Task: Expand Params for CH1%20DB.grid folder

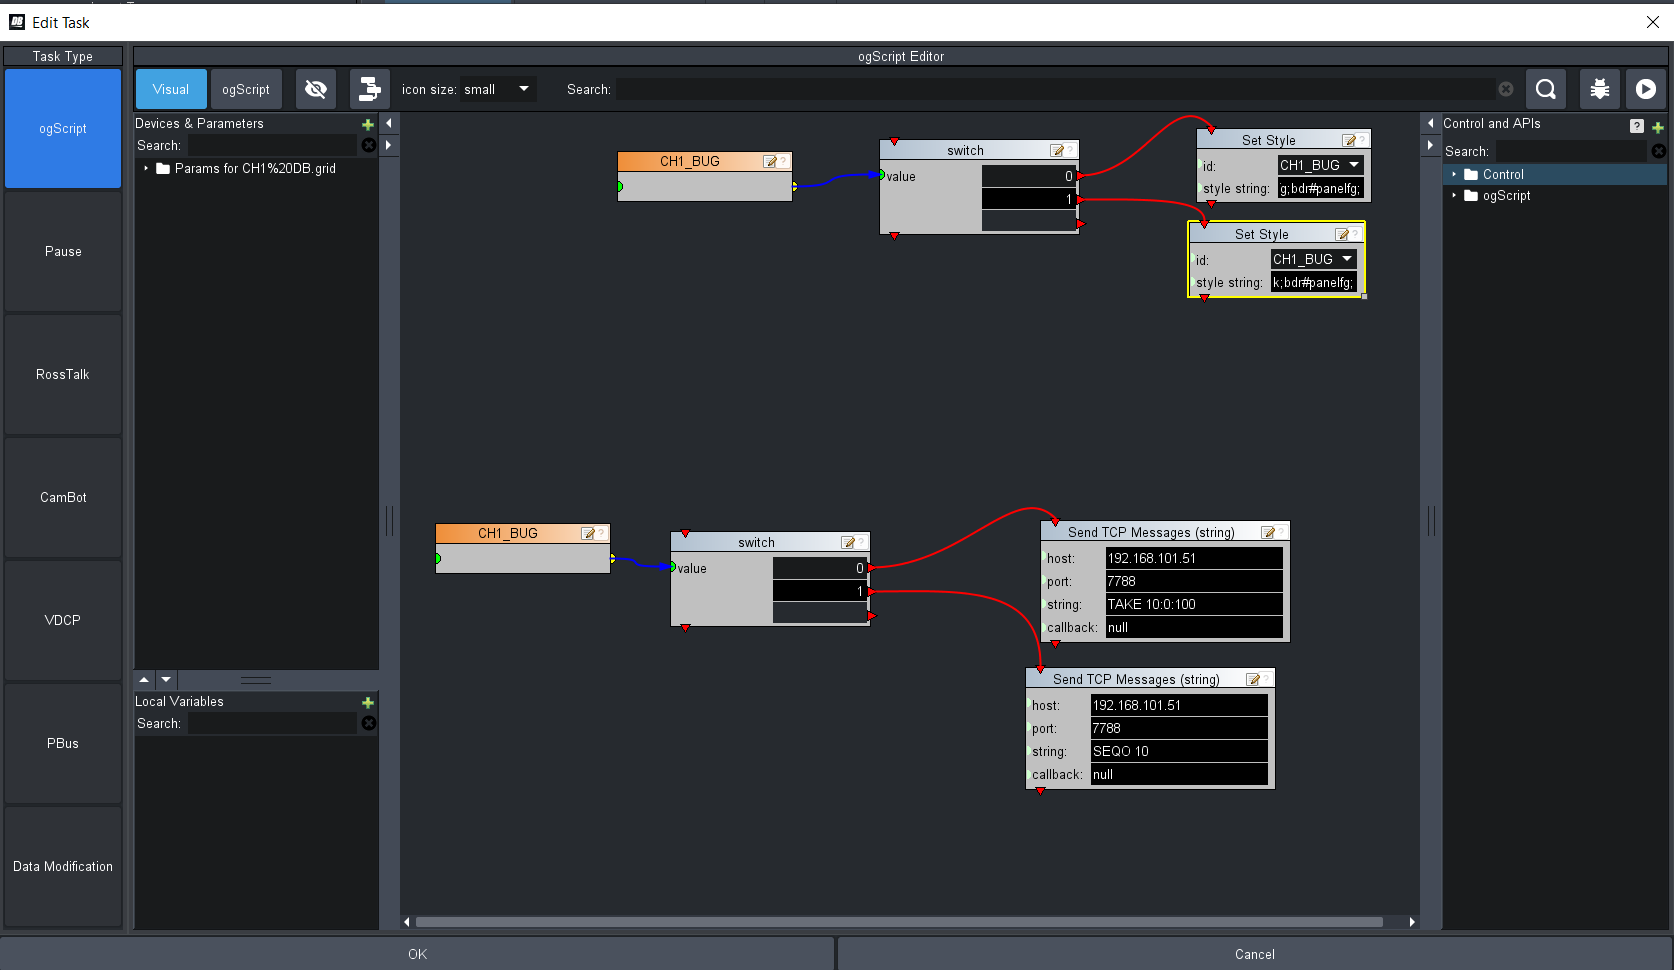Action: click(146, 168)
